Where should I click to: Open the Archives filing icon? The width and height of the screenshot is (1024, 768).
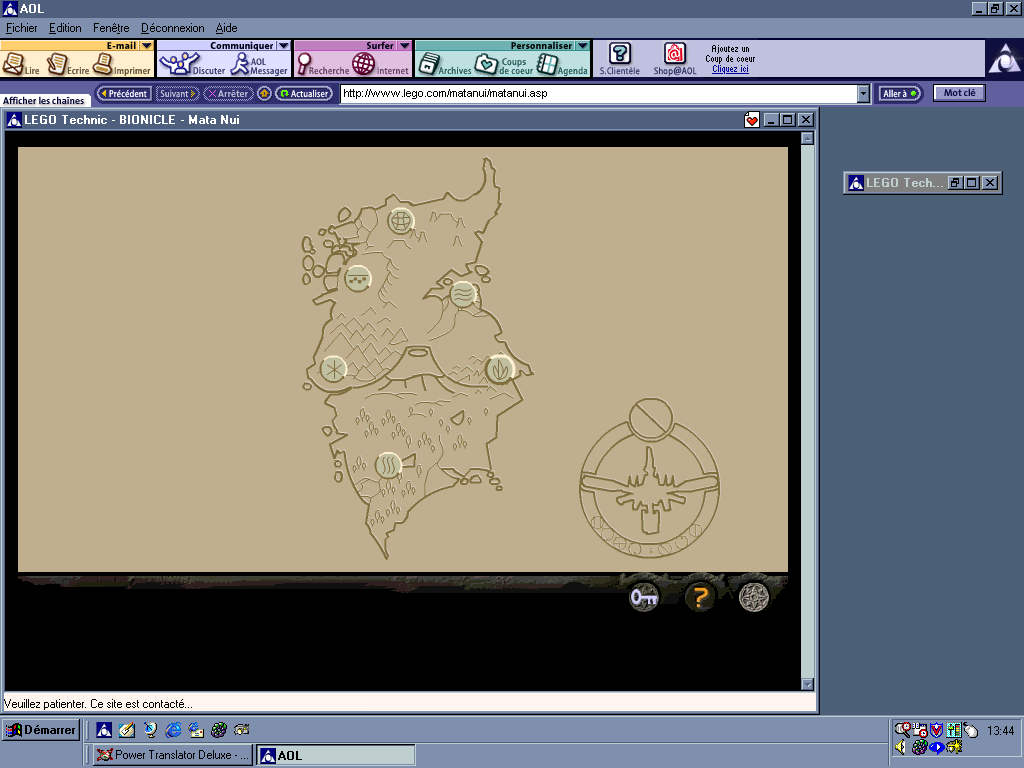click(x=444, y=64)
